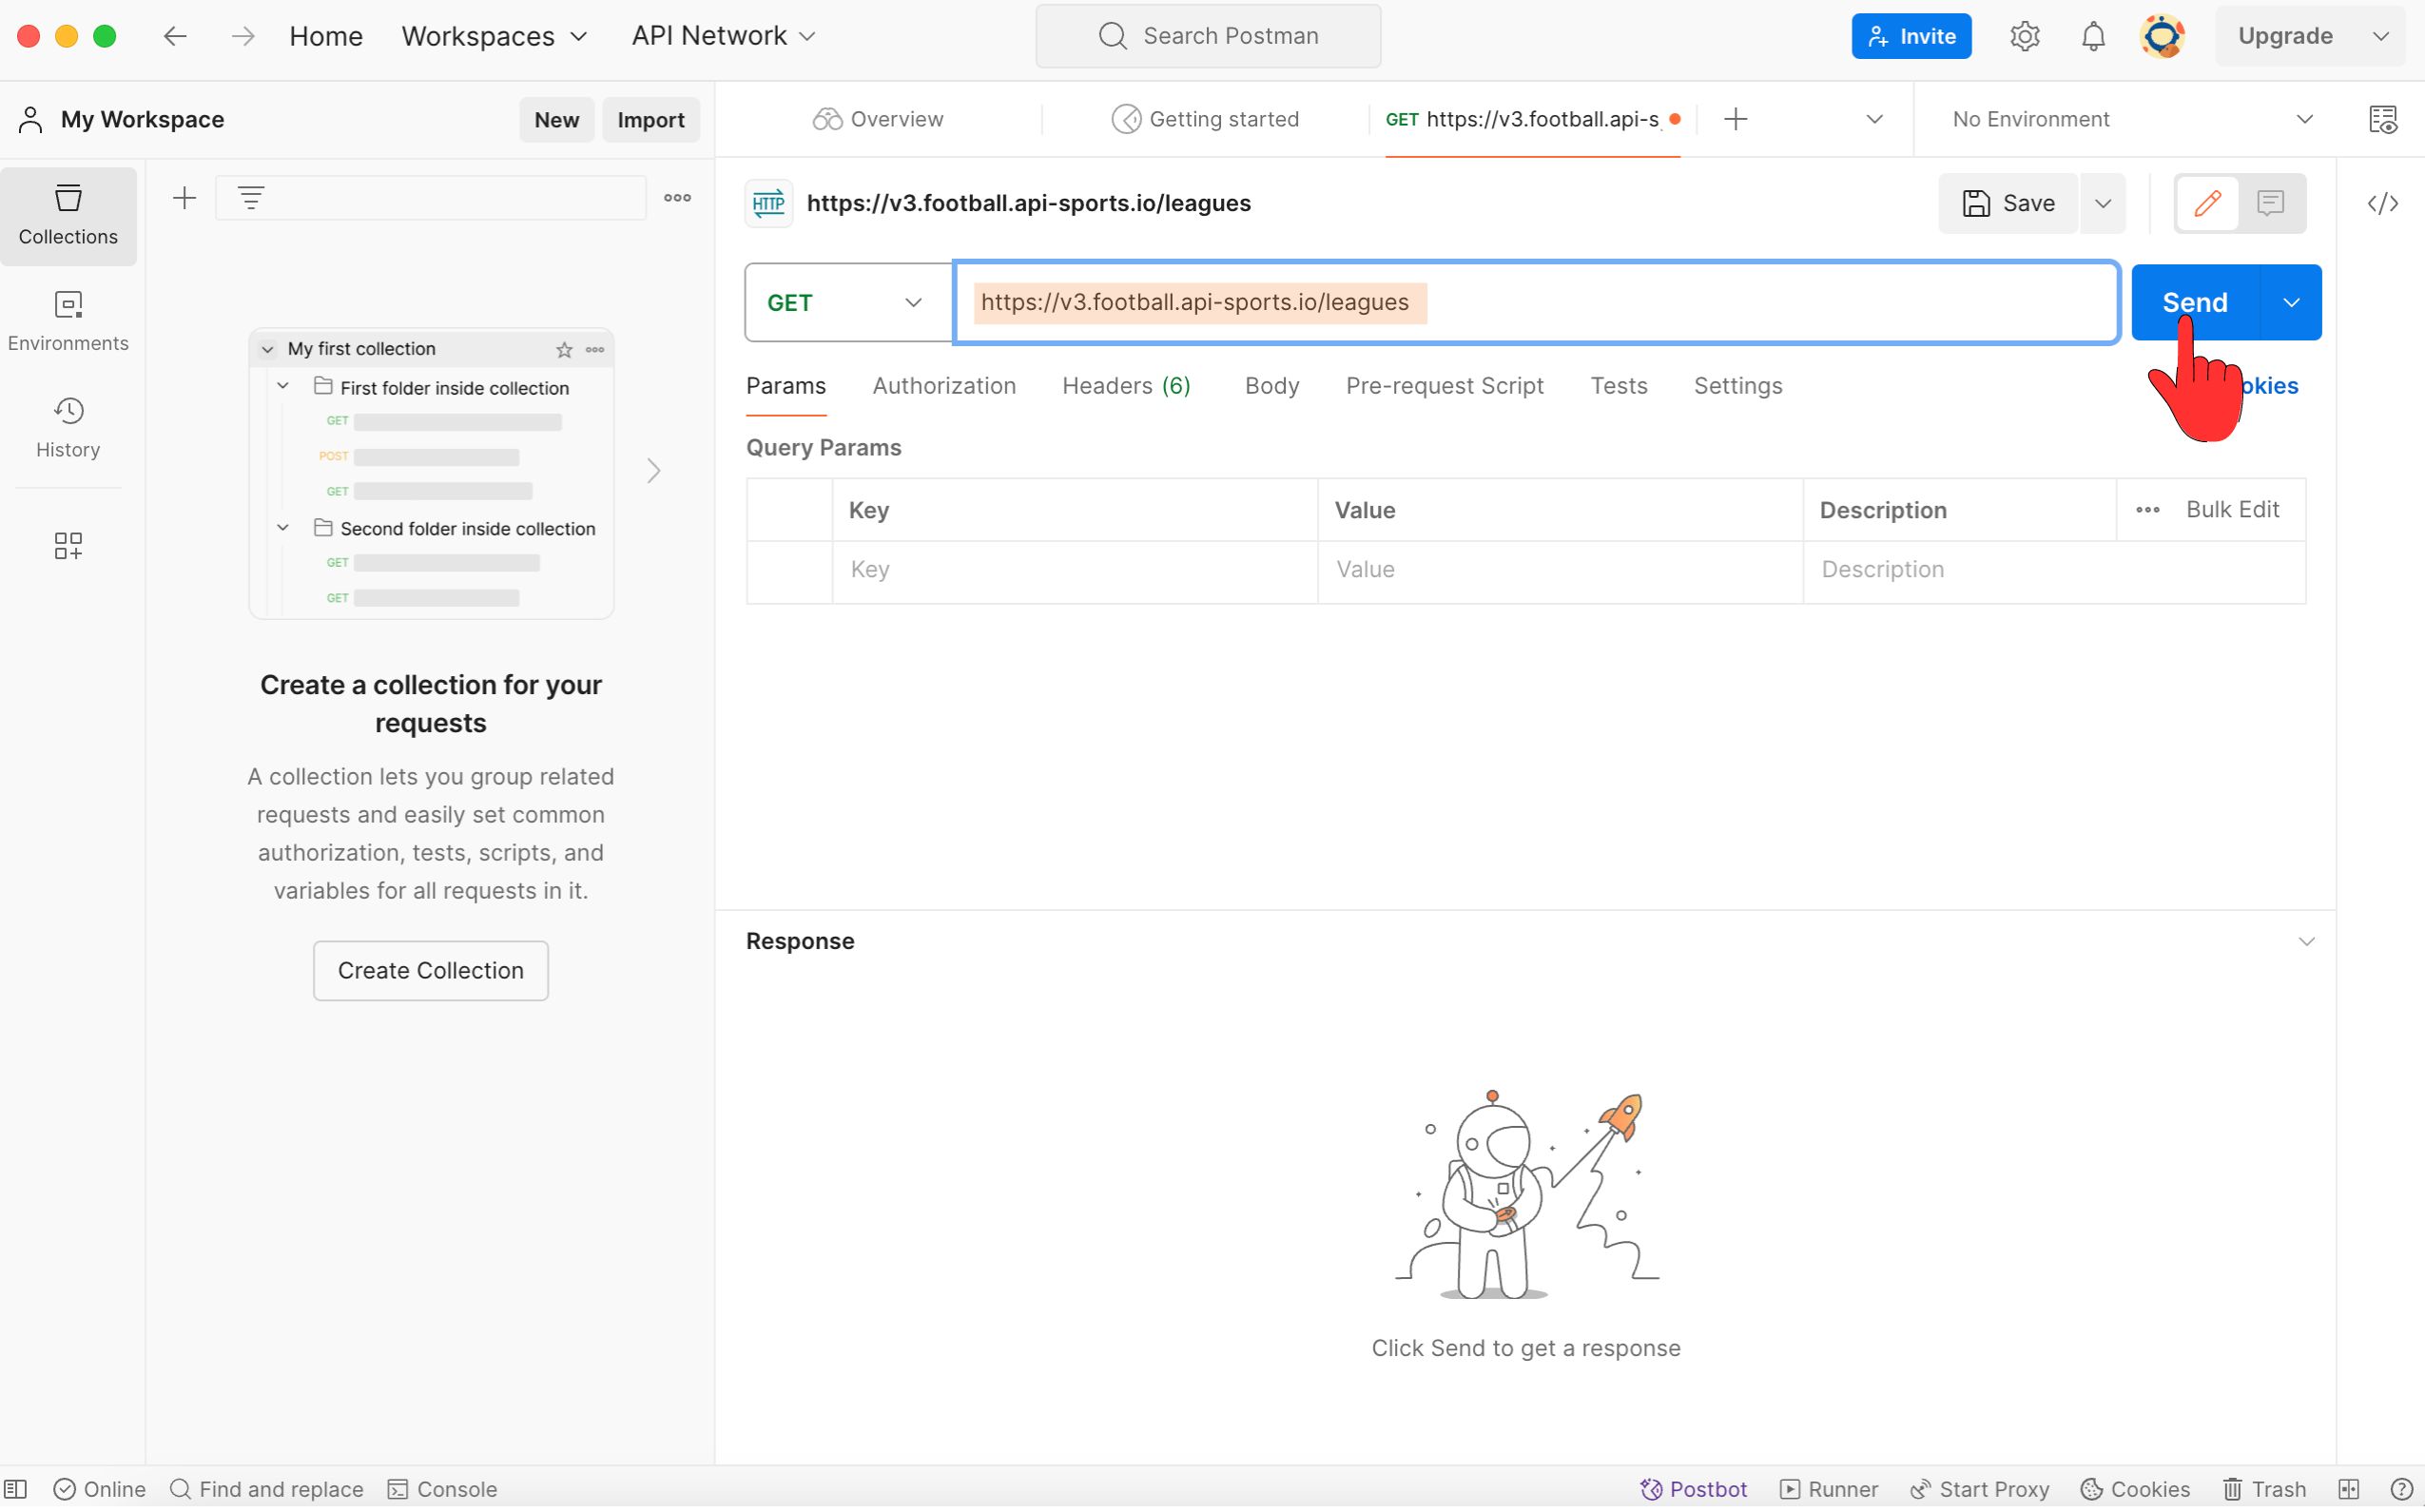Go forward with the right arrow
2425x1512 pixels.
[243, 36]
